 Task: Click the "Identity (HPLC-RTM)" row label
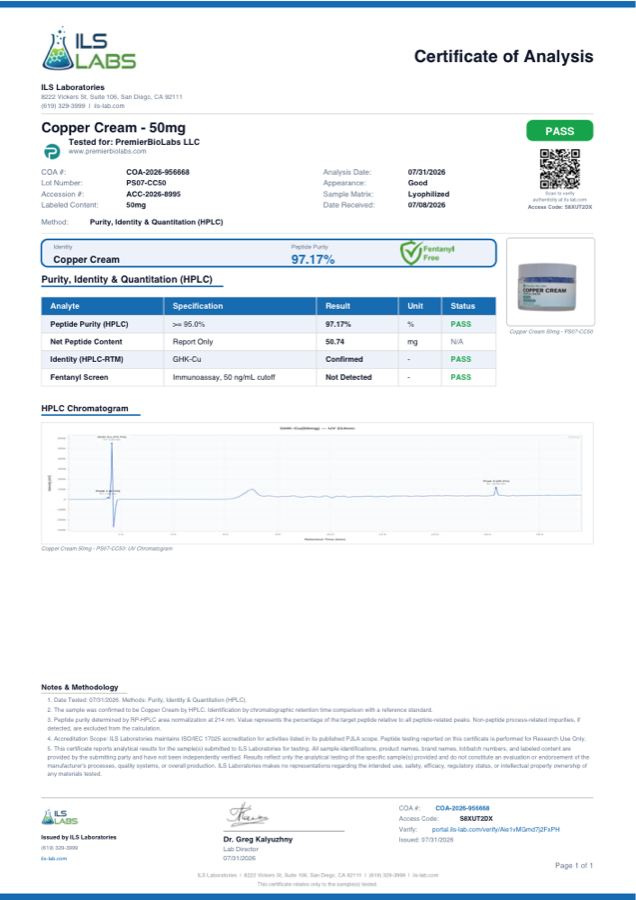click(x=87, y=359)
